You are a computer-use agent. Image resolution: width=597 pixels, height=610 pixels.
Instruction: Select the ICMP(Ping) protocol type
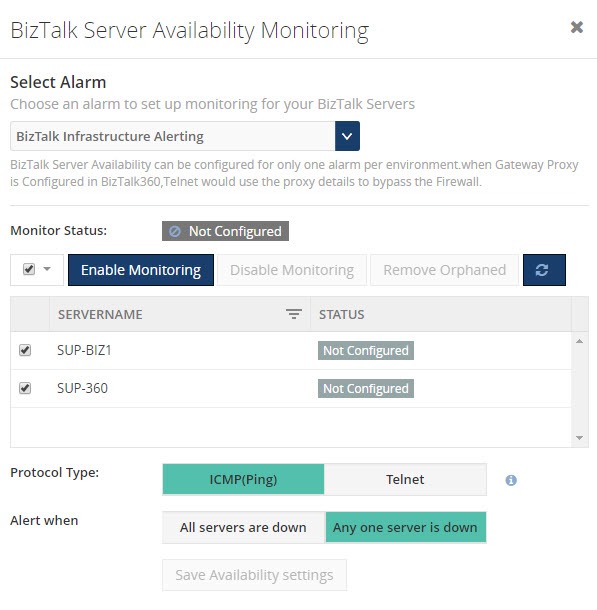tap(243, 479)
